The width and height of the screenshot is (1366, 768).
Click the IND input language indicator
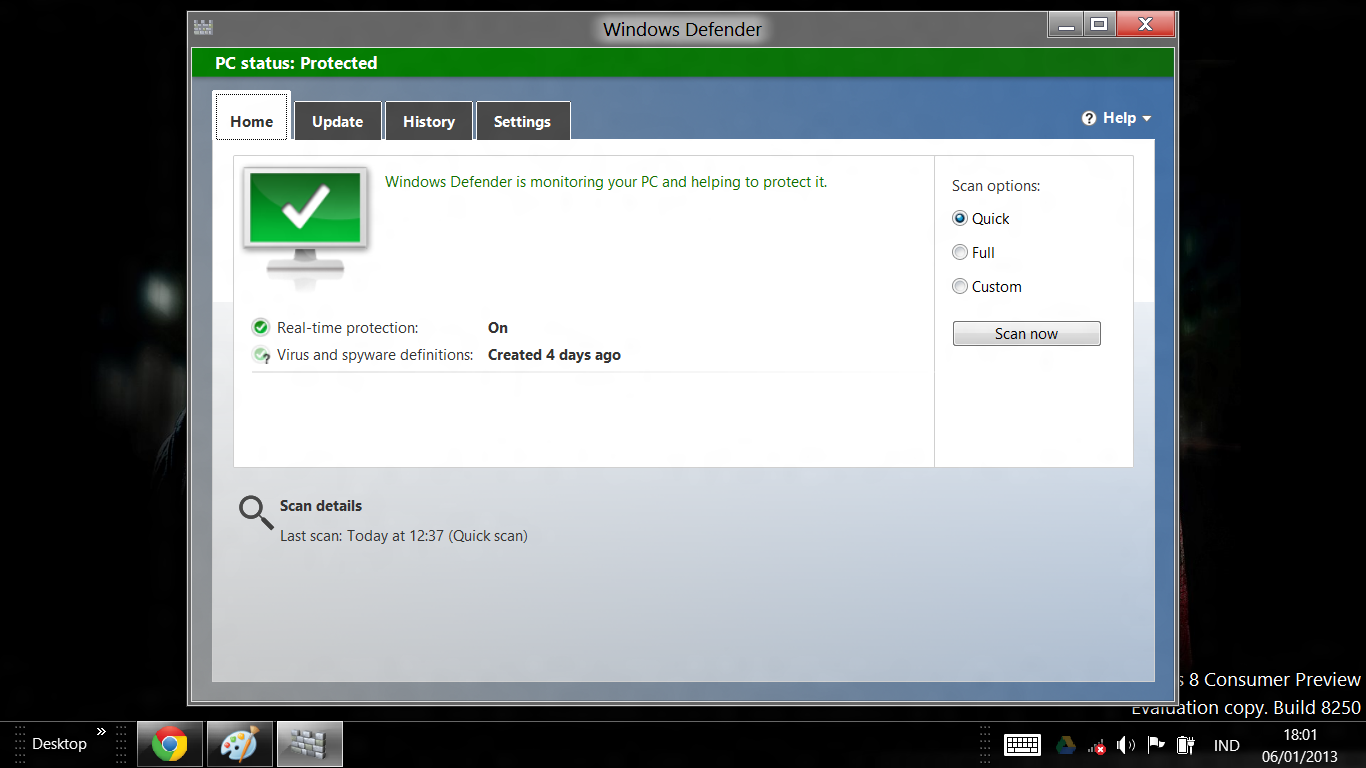tap(1227, 746)
